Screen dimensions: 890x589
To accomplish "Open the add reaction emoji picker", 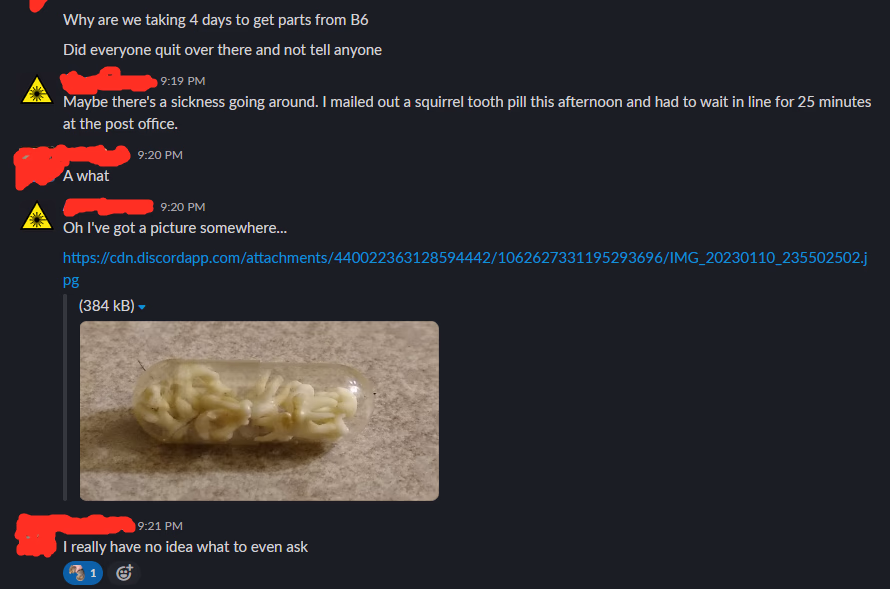I will pyautogui.click(x=124, y=573).
